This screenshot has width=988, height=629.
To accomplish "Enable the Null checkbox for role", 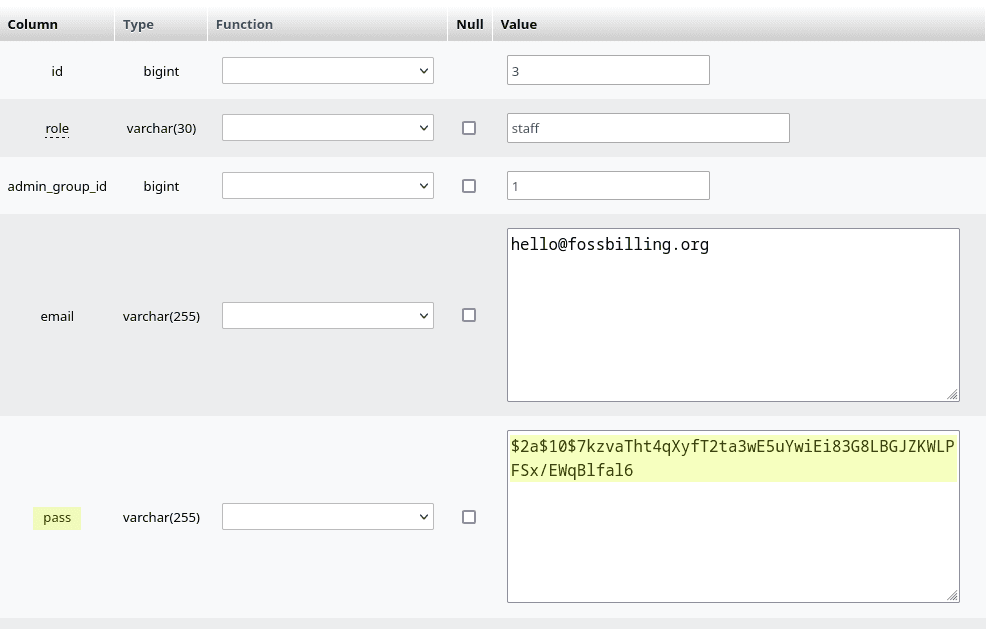I will 468,127.
